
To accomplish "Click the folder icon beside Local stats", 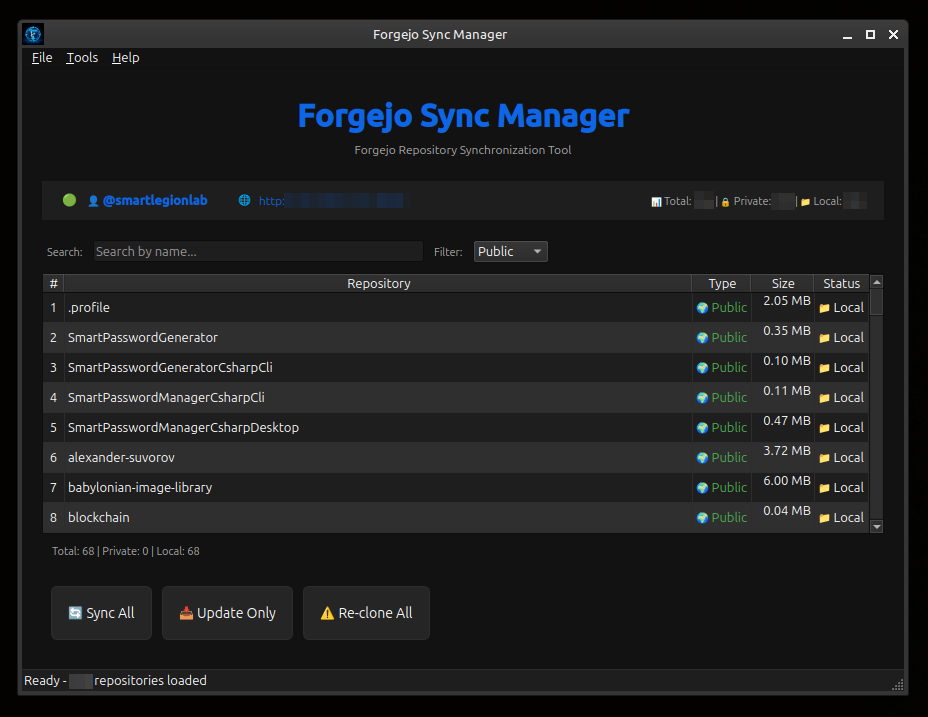I will 805,202.
